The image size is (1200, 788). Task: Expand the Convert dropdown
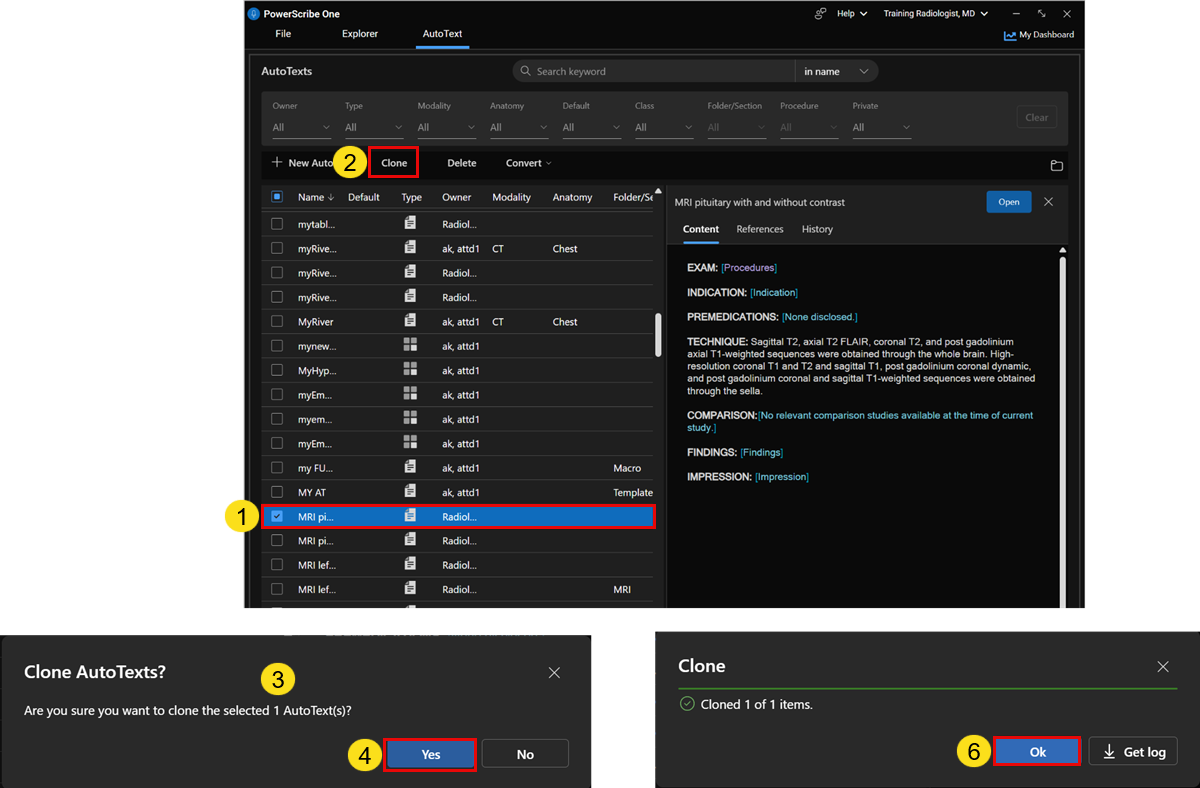tap(528, 163)
